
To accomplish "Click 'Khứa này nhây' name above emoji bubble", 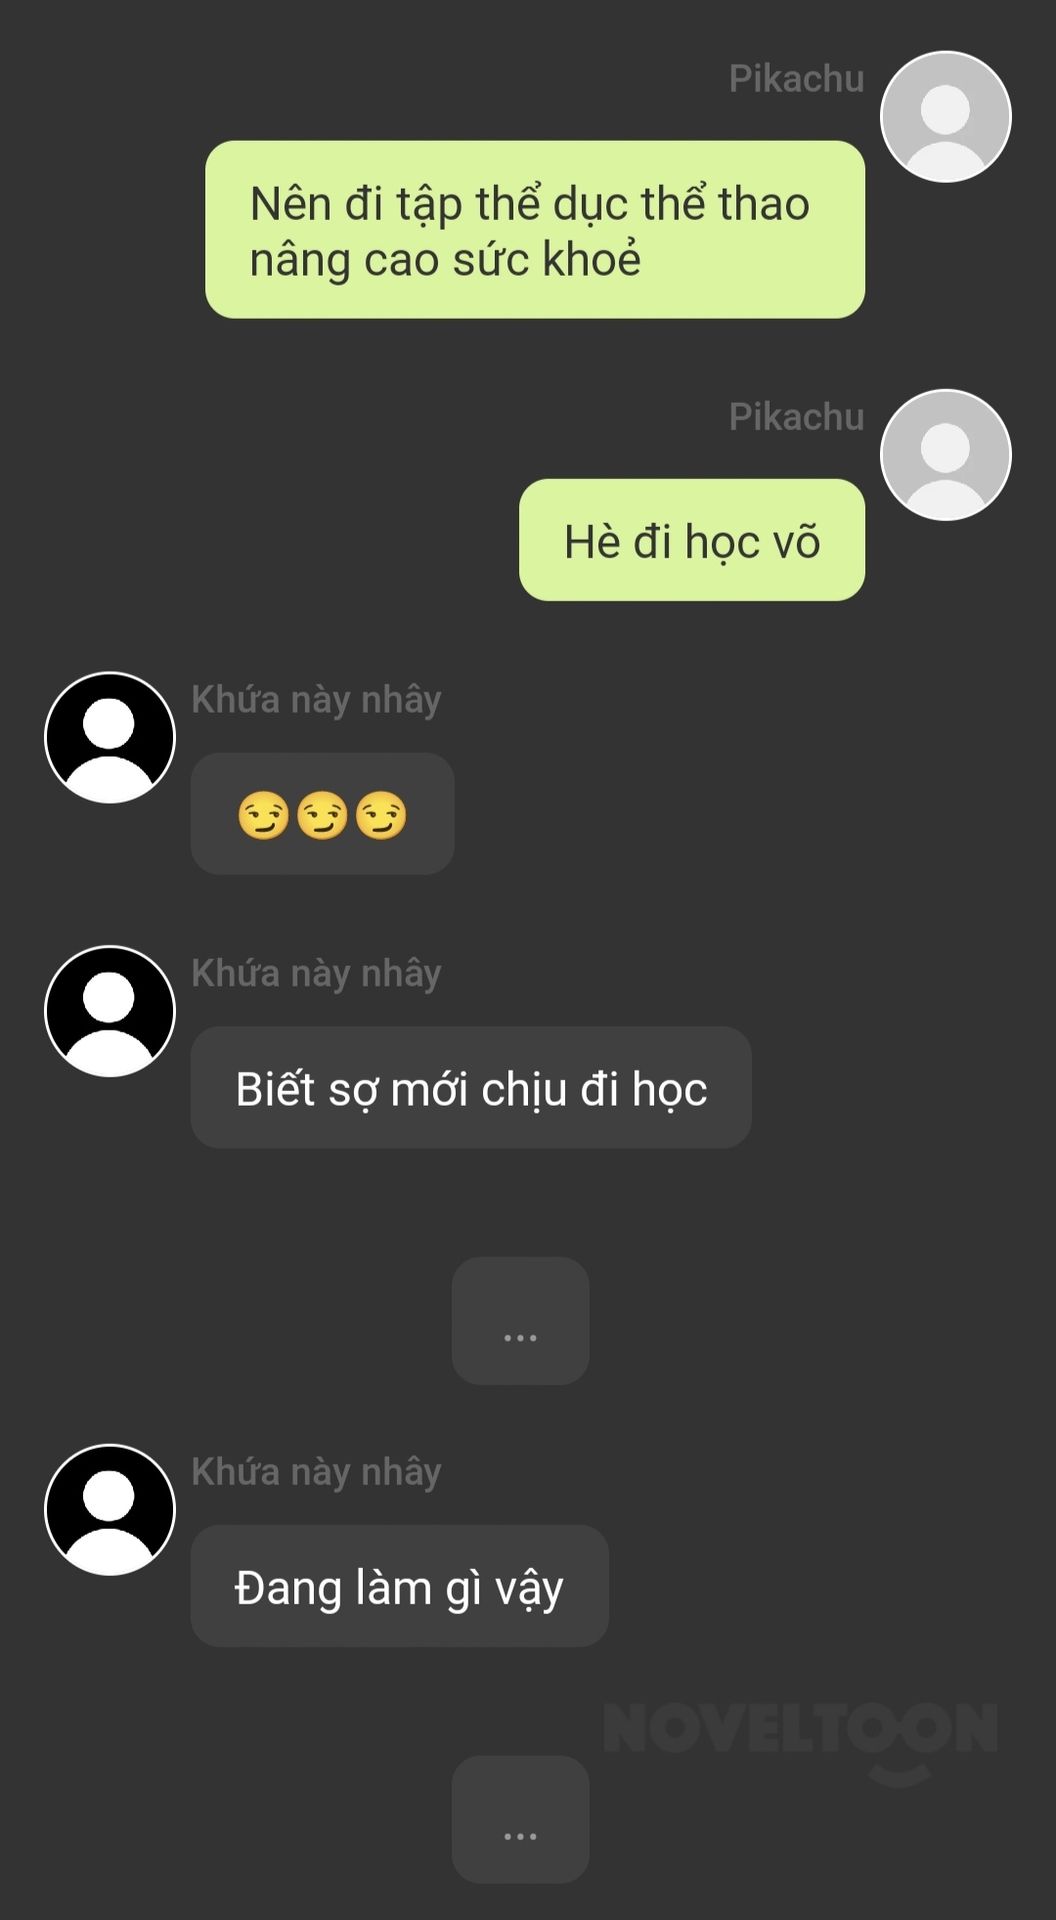I will pos(316,700).
